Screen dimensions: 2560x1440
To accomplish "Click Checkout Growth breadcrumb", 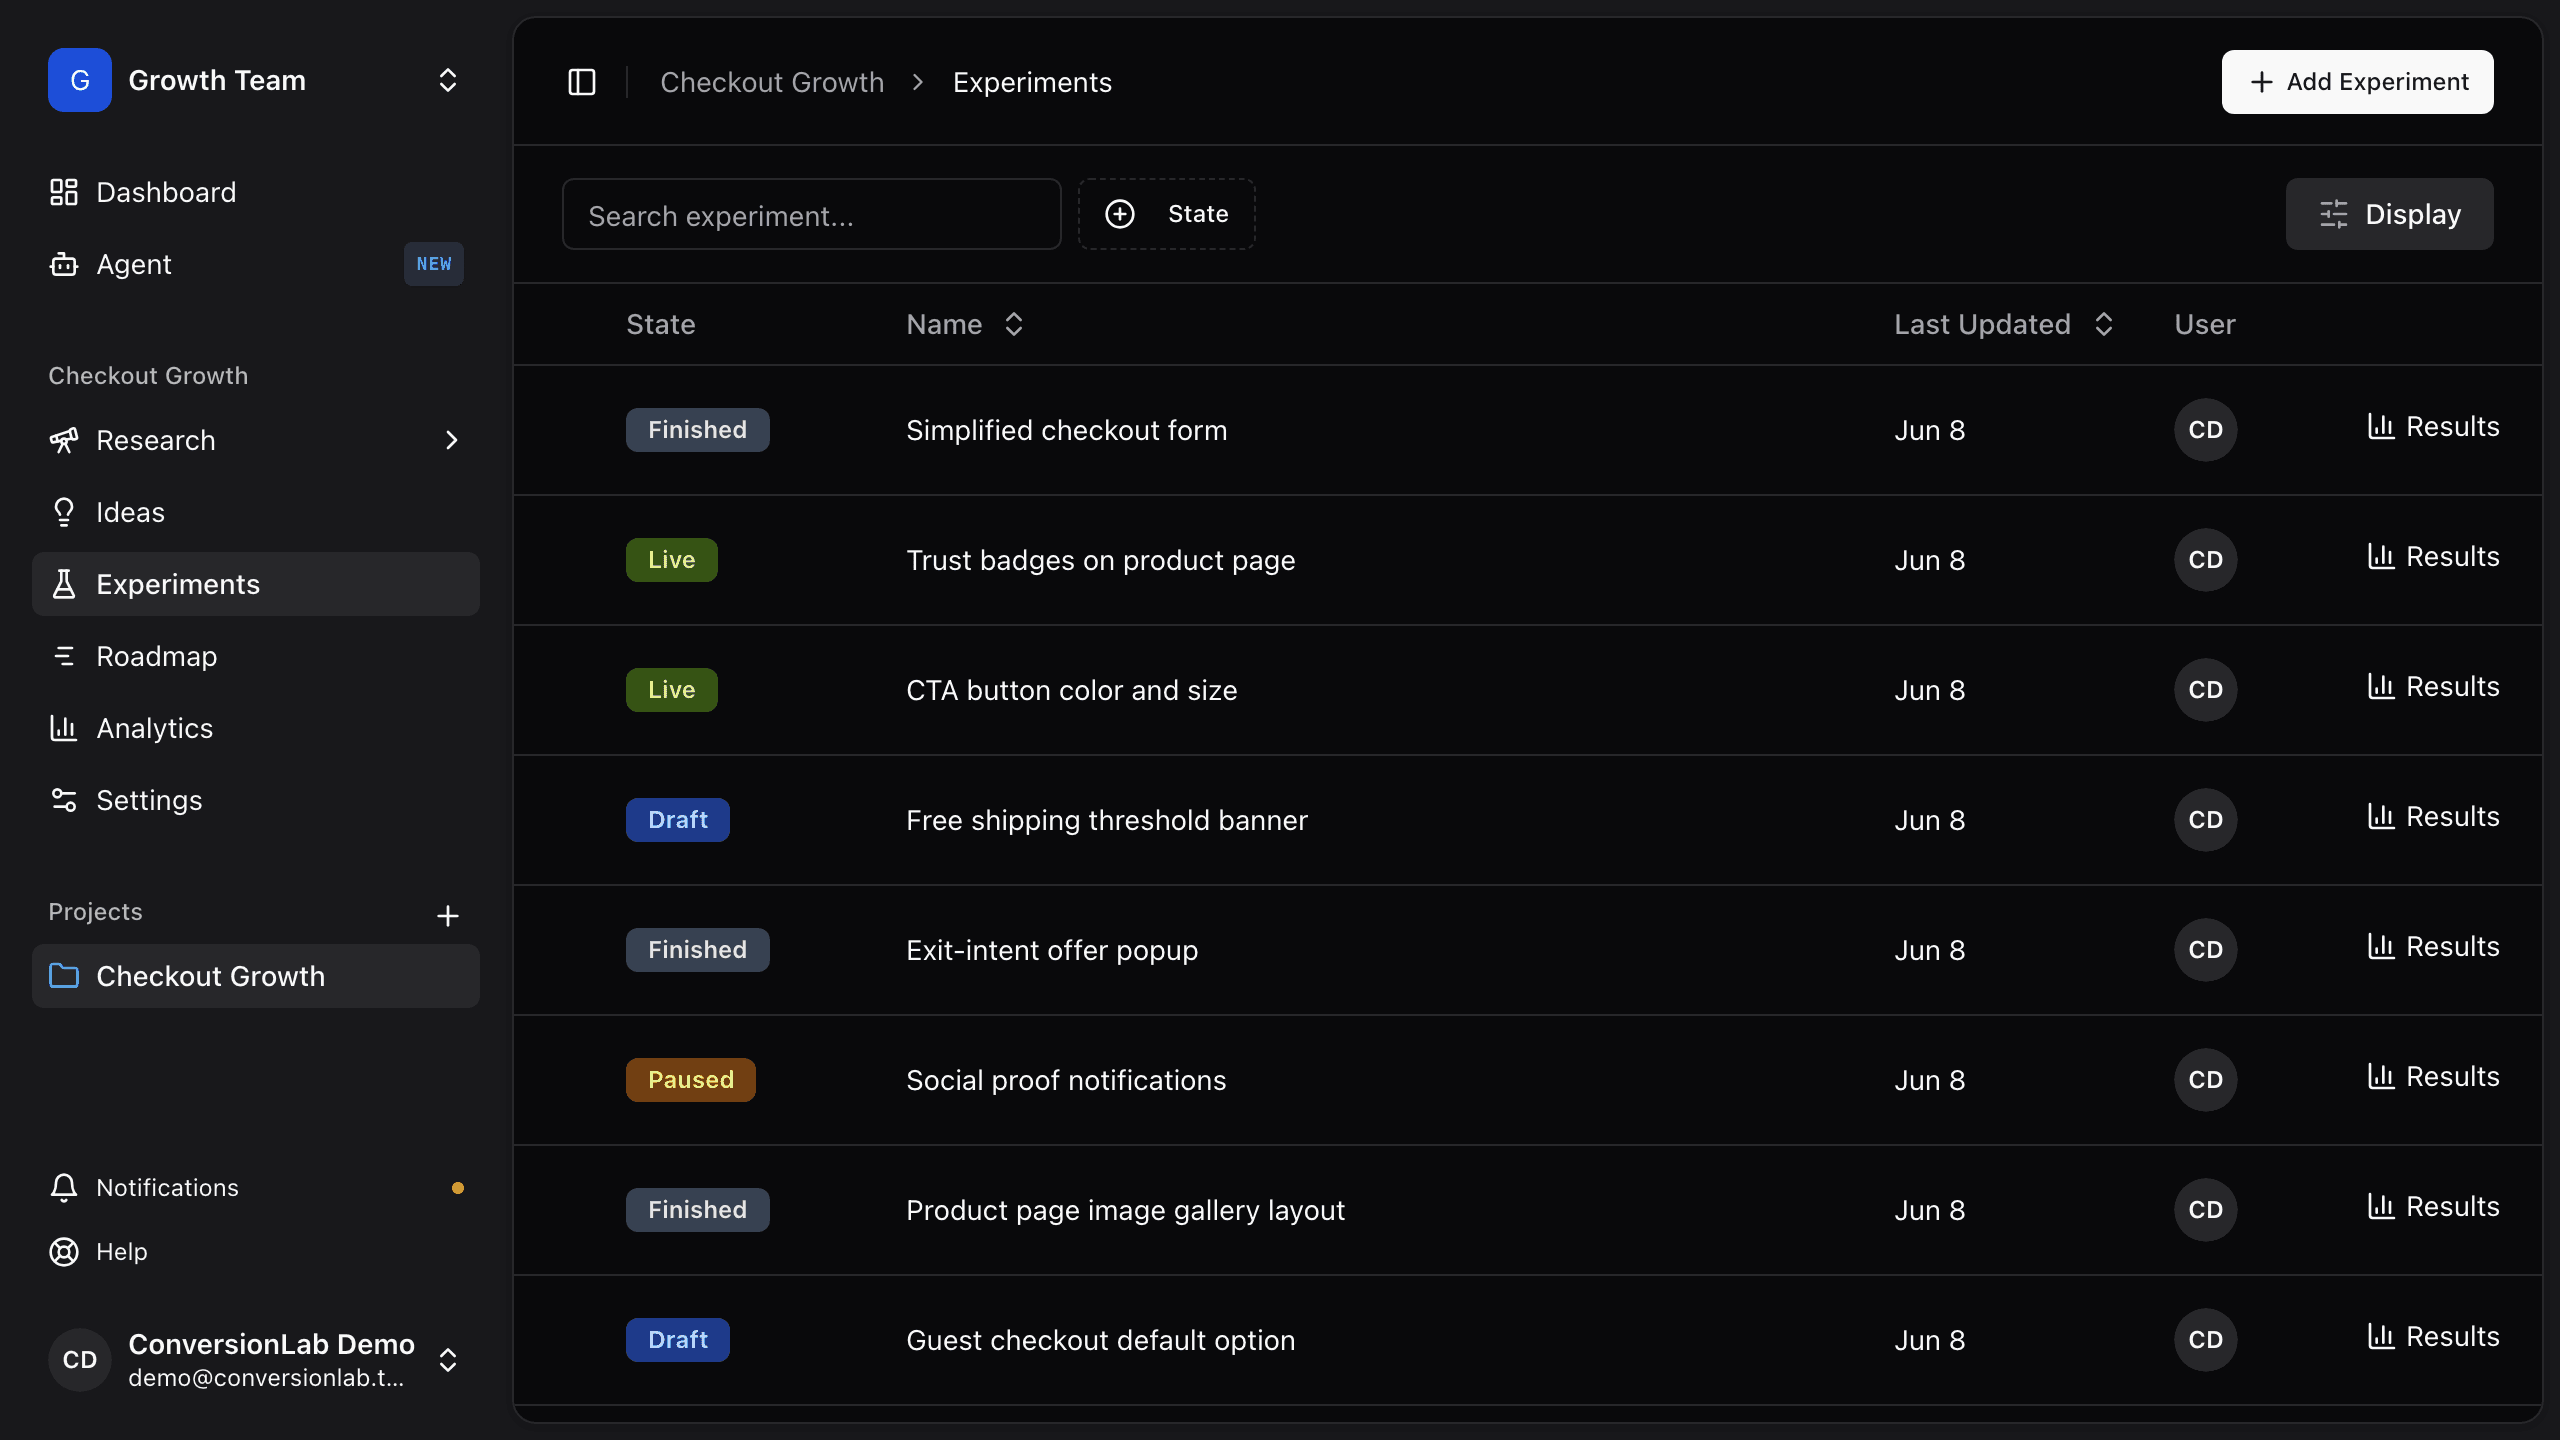I will coord(772,82).
